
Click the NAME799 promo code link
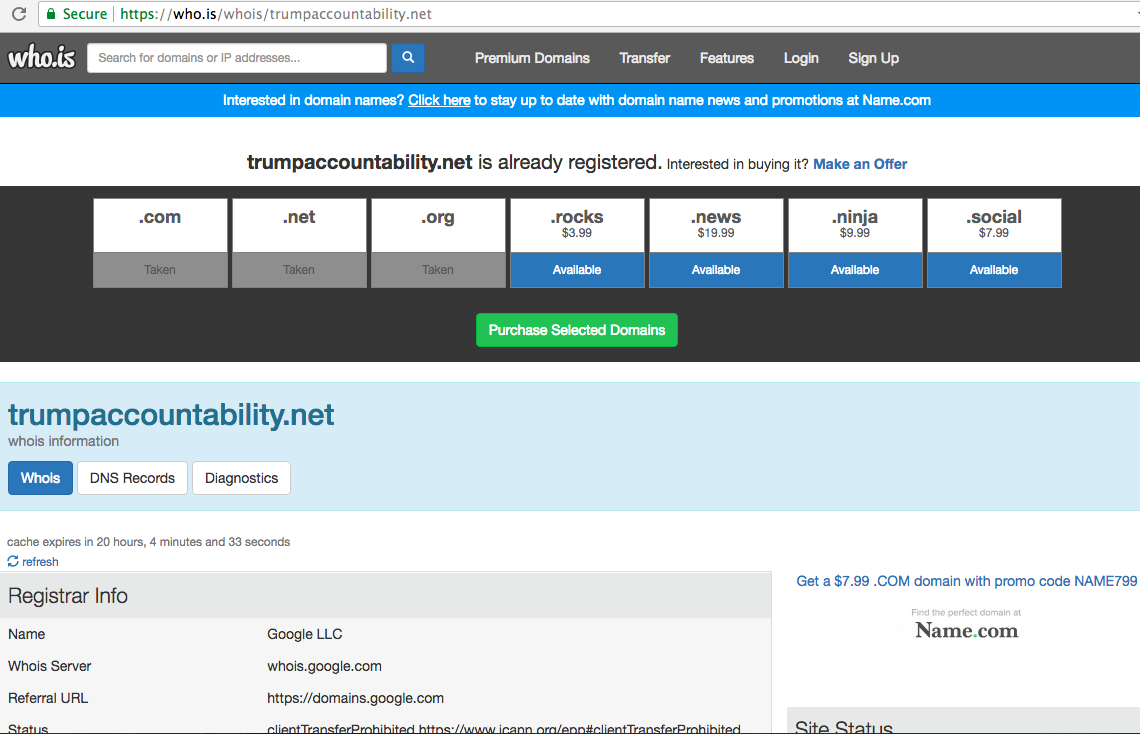point(966,581)
